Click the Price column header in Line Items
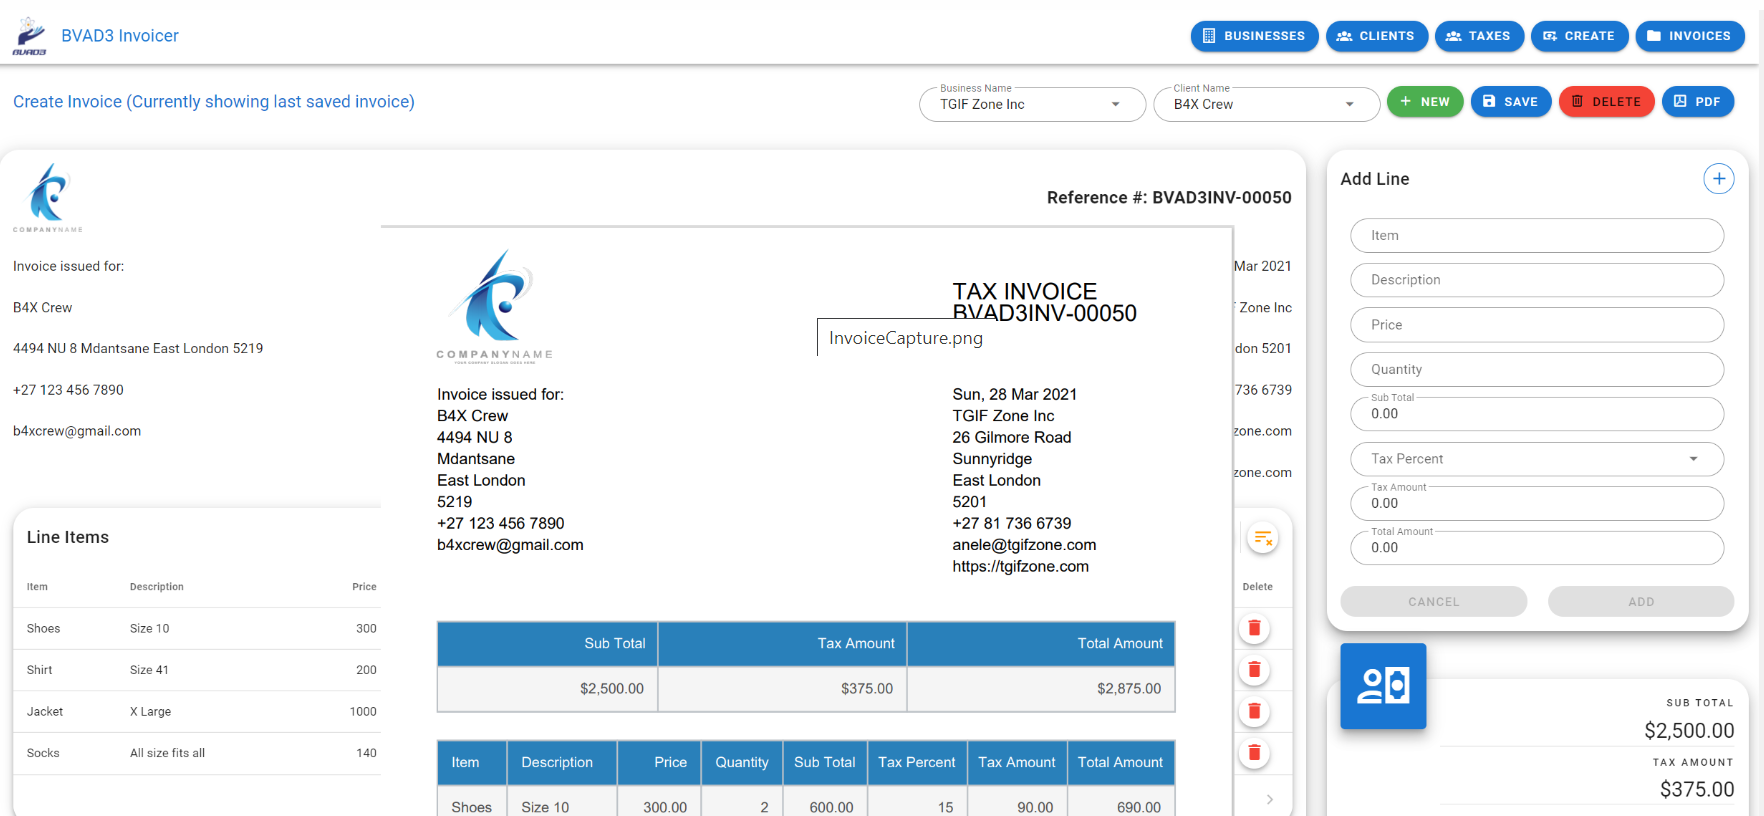The image size is (1764, 816). 364,587
